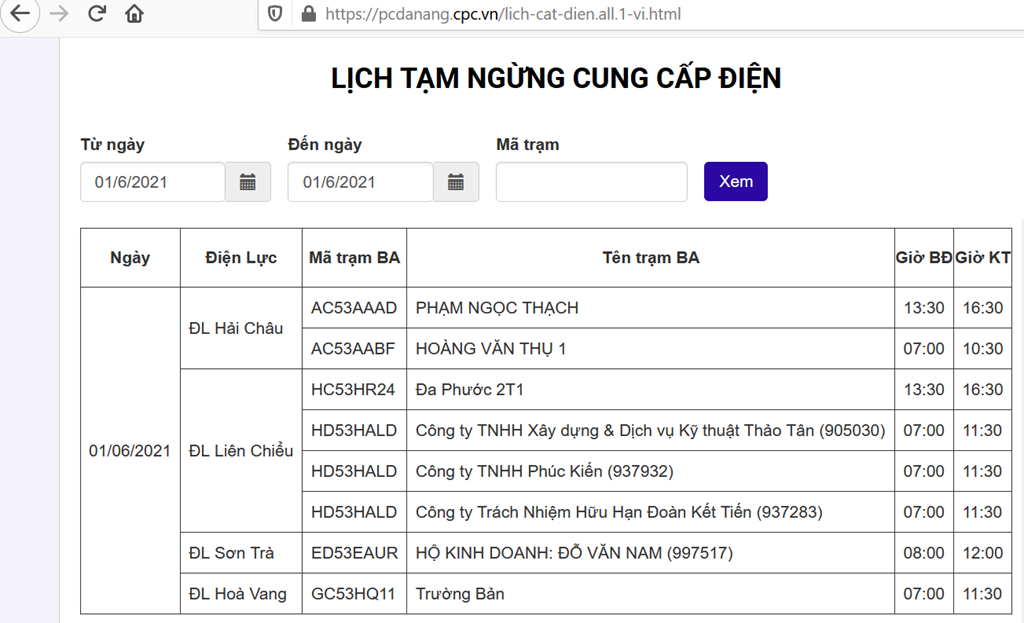Click the shield tracking protection icon
Image resolution: width=1024 pixels, height=623 pixels.
[x=275, y=14]
